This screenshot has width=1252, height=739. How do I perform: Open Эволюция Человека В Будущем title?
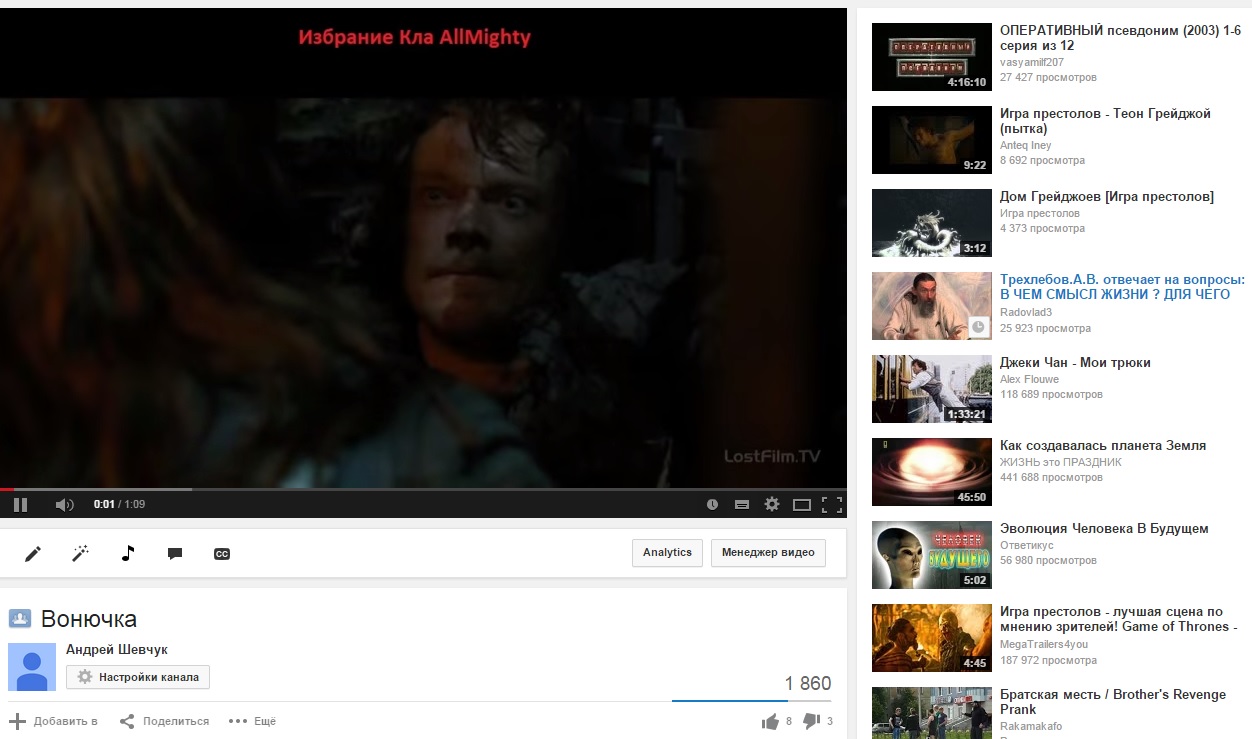coord(1104,529)
